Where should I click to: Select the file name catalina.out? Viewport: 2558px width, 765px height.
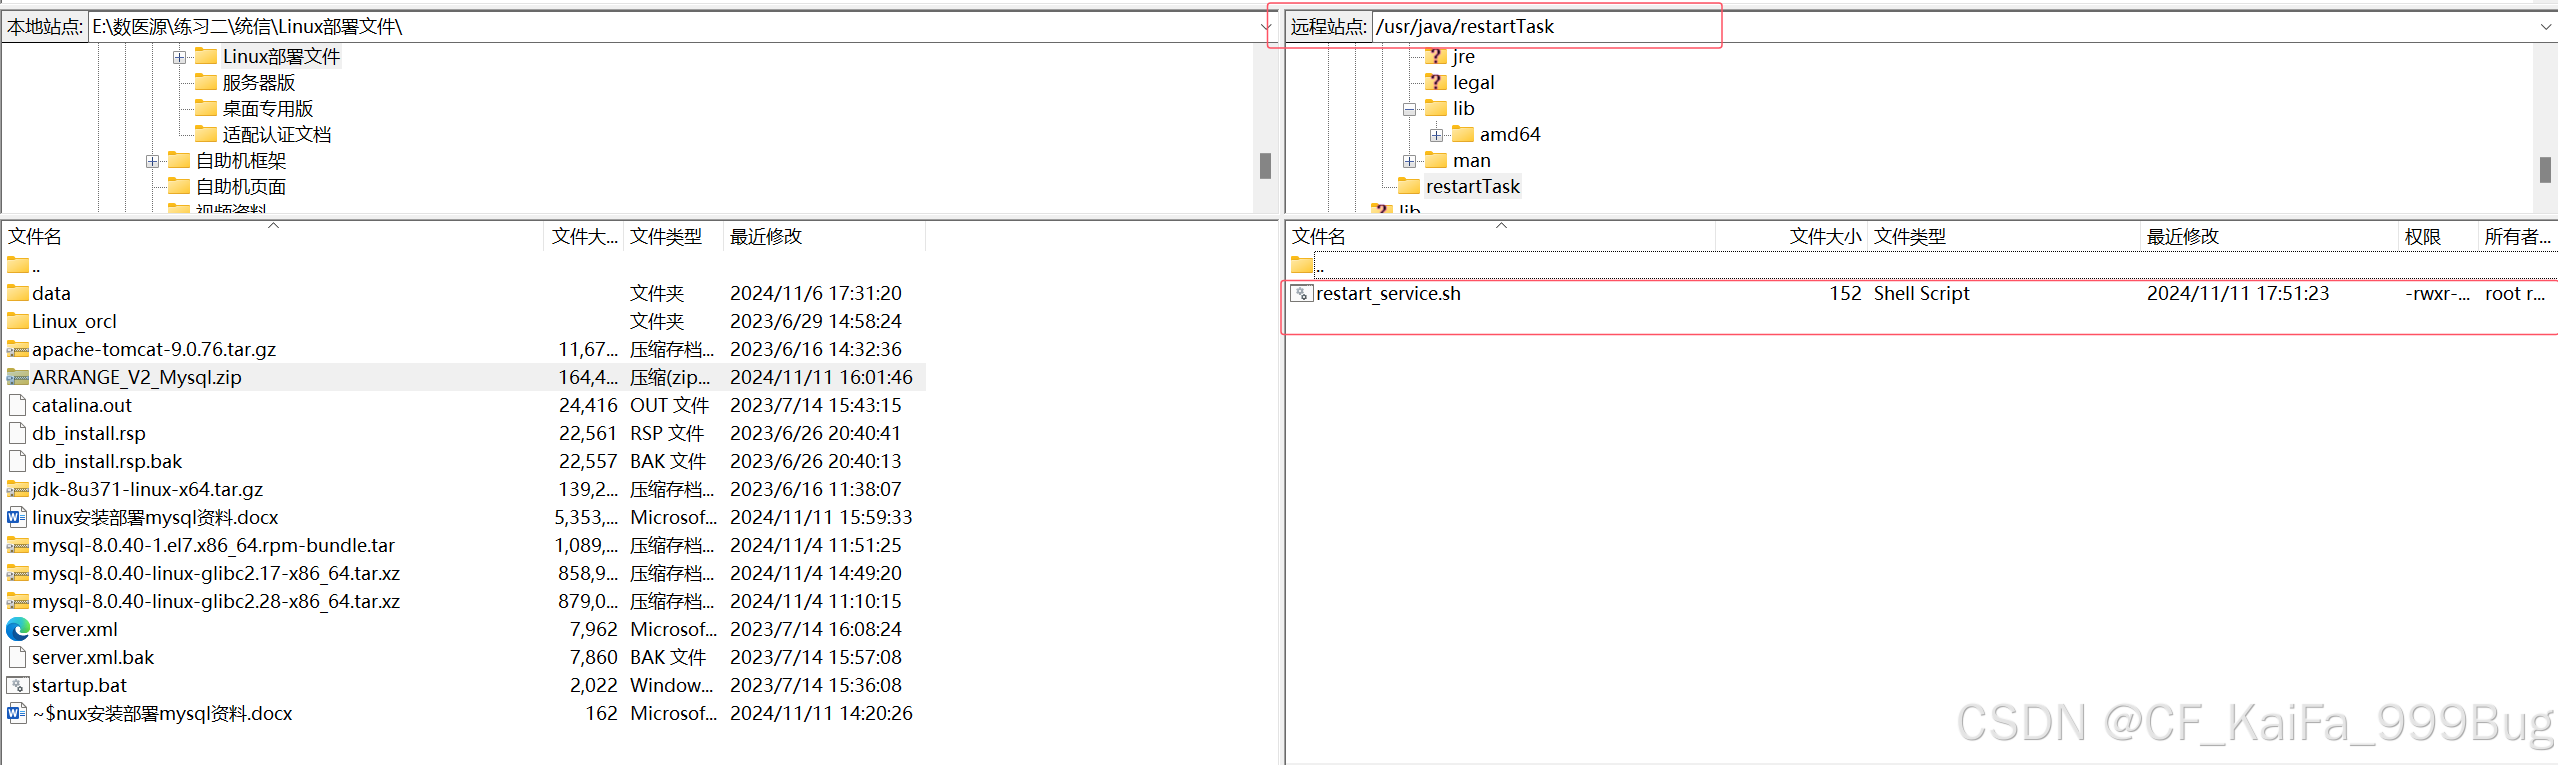[82, 405]
